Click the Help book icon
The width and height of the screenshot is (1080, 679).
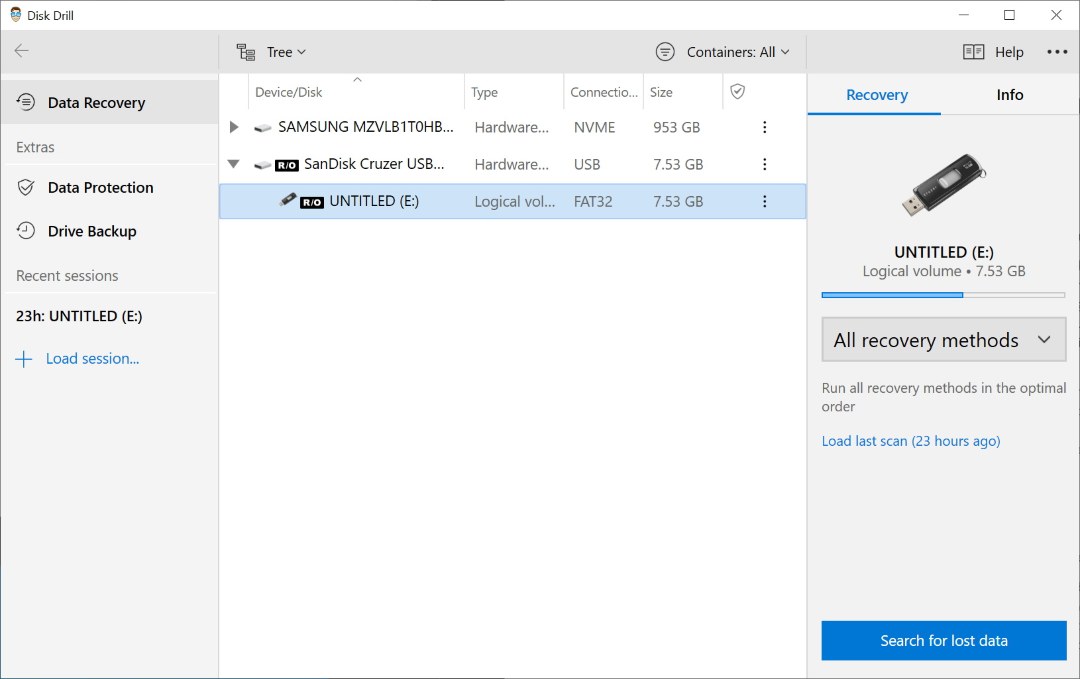tap(973, 52)
